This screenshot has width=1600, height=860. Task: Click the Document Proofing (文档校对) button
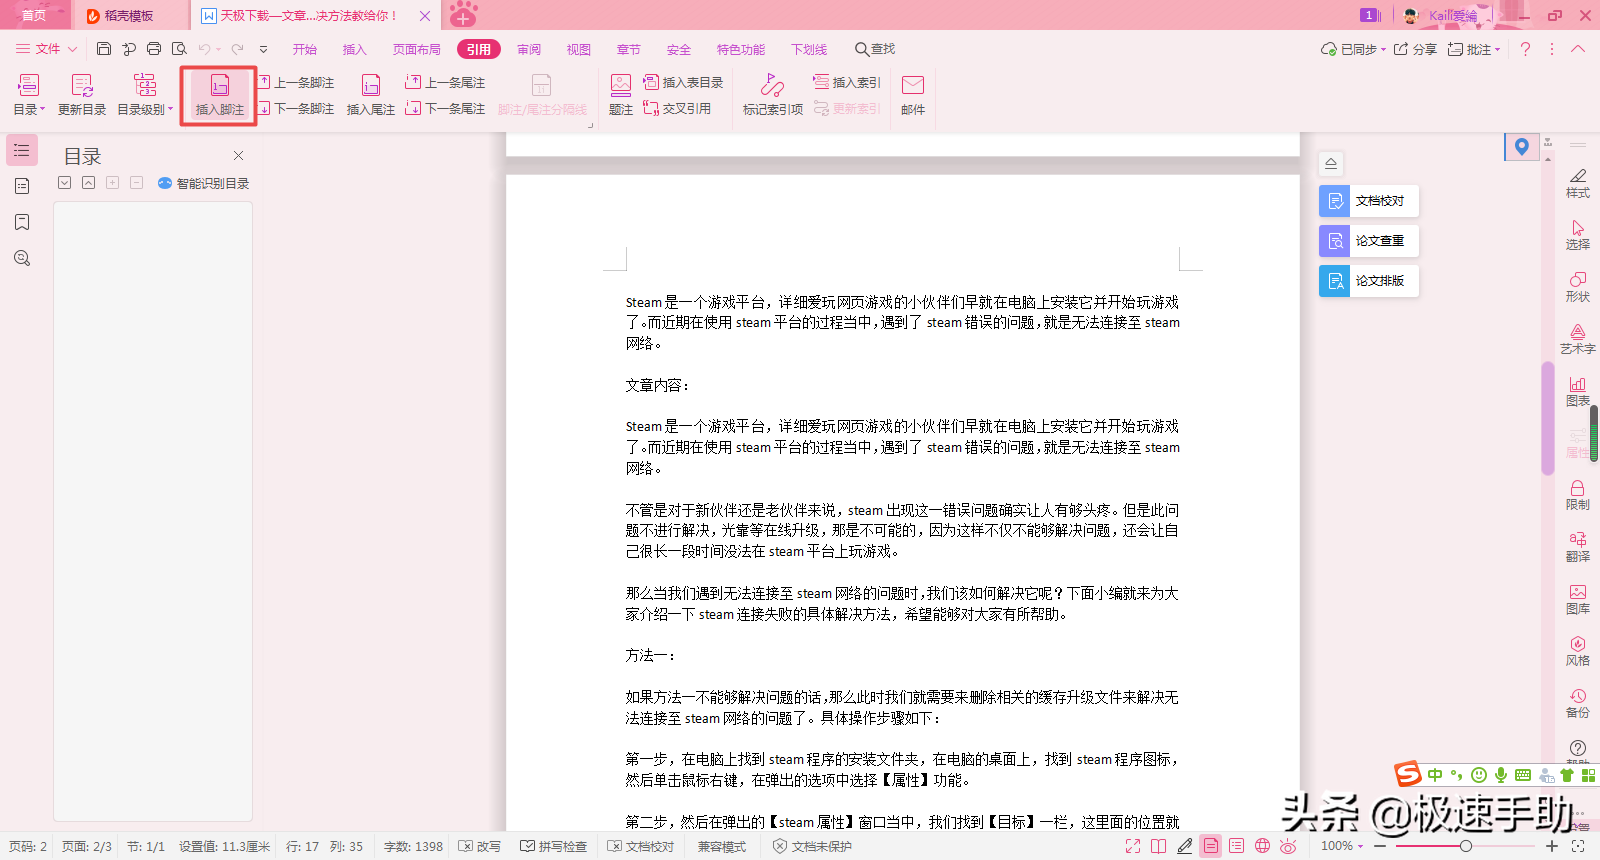coord(1369,201)
